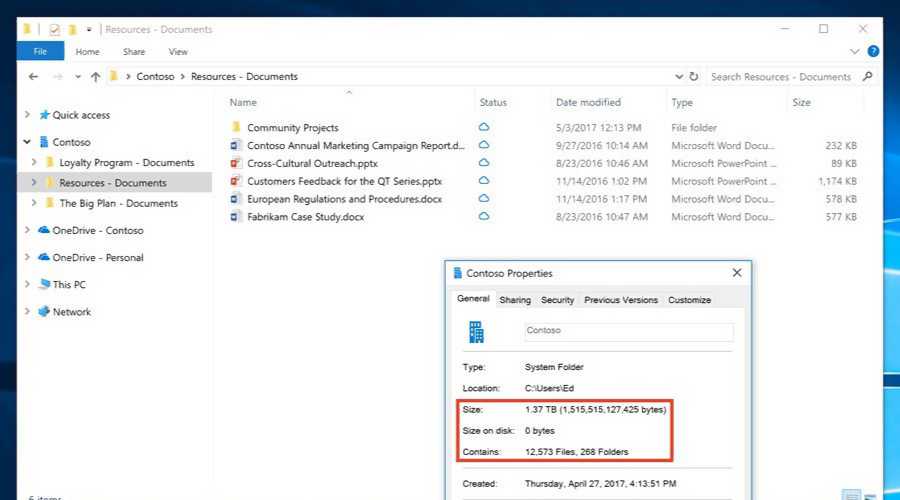The image size is (900, 500).
Task: Select Resources - Documents in the sidebar
Action: pyautogui.click(x=115, y=183)
